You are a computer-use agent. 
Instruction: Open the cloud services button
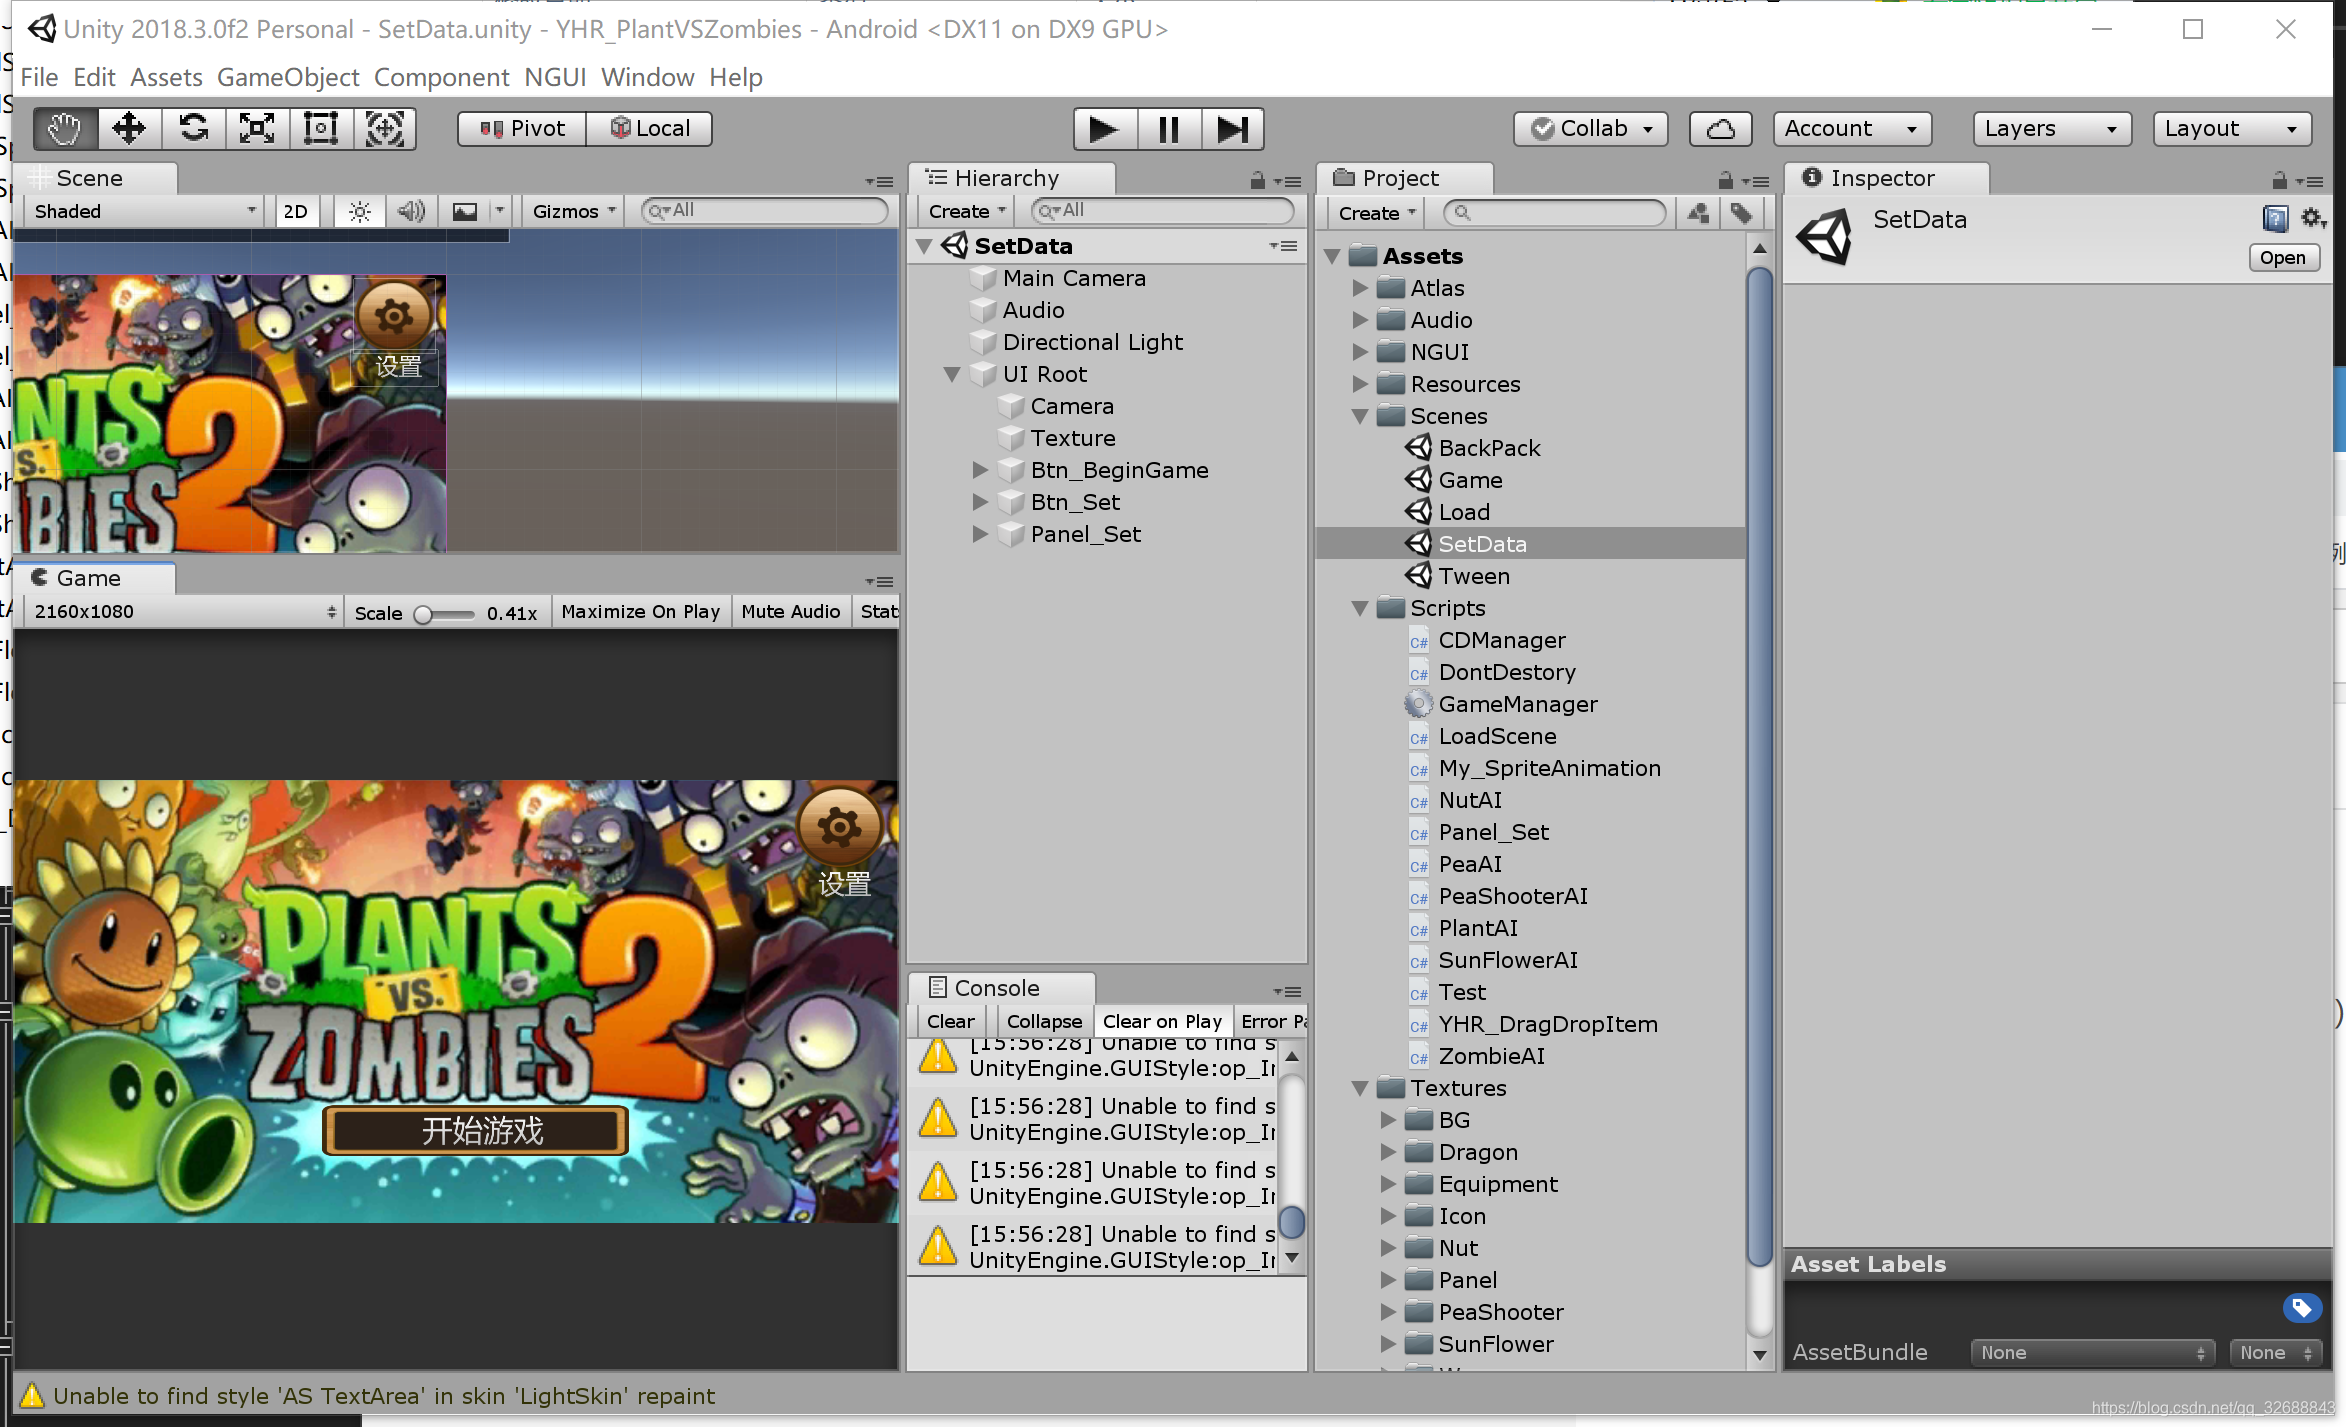1720,129
